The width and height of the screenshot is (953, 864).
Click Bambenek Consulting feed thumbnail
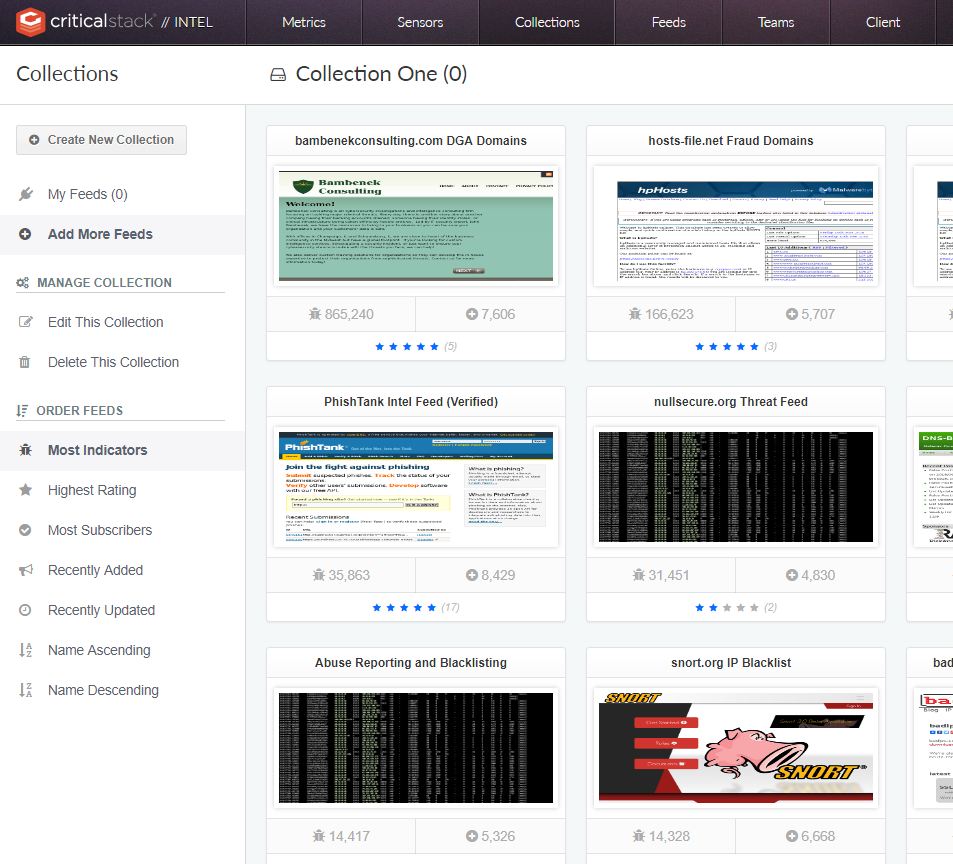point(416,226)
